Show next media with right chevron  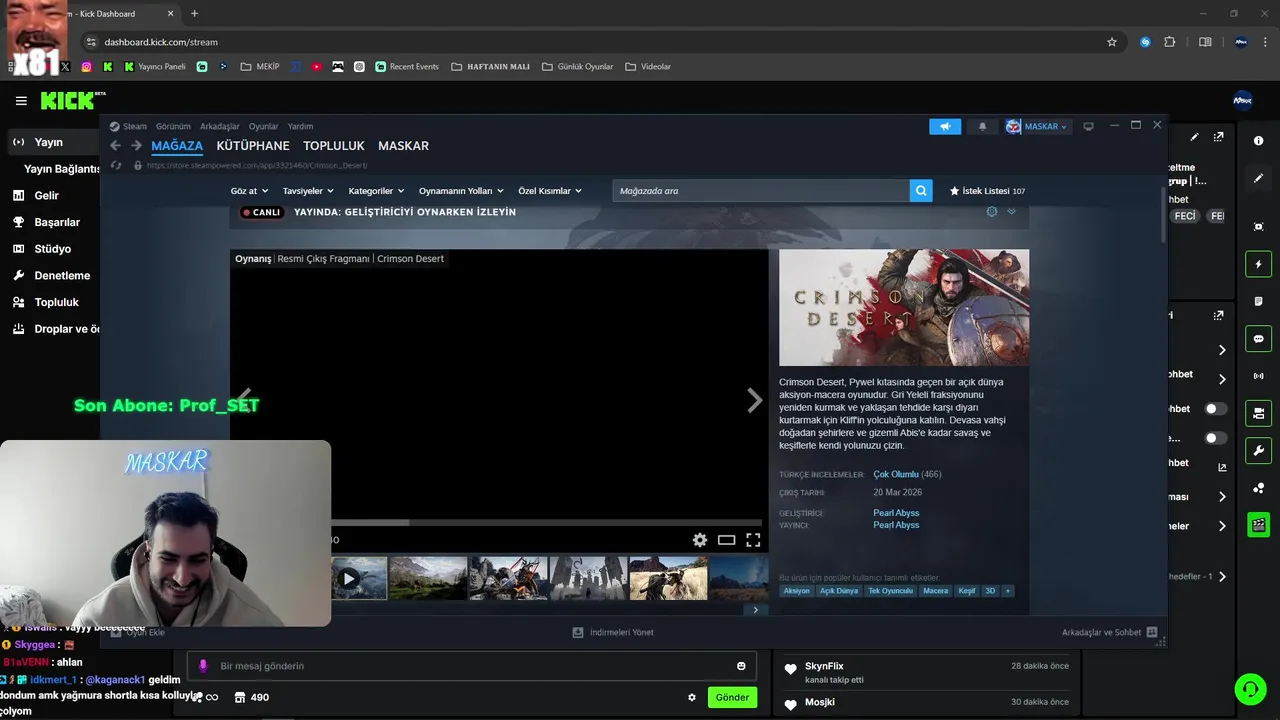755,401
